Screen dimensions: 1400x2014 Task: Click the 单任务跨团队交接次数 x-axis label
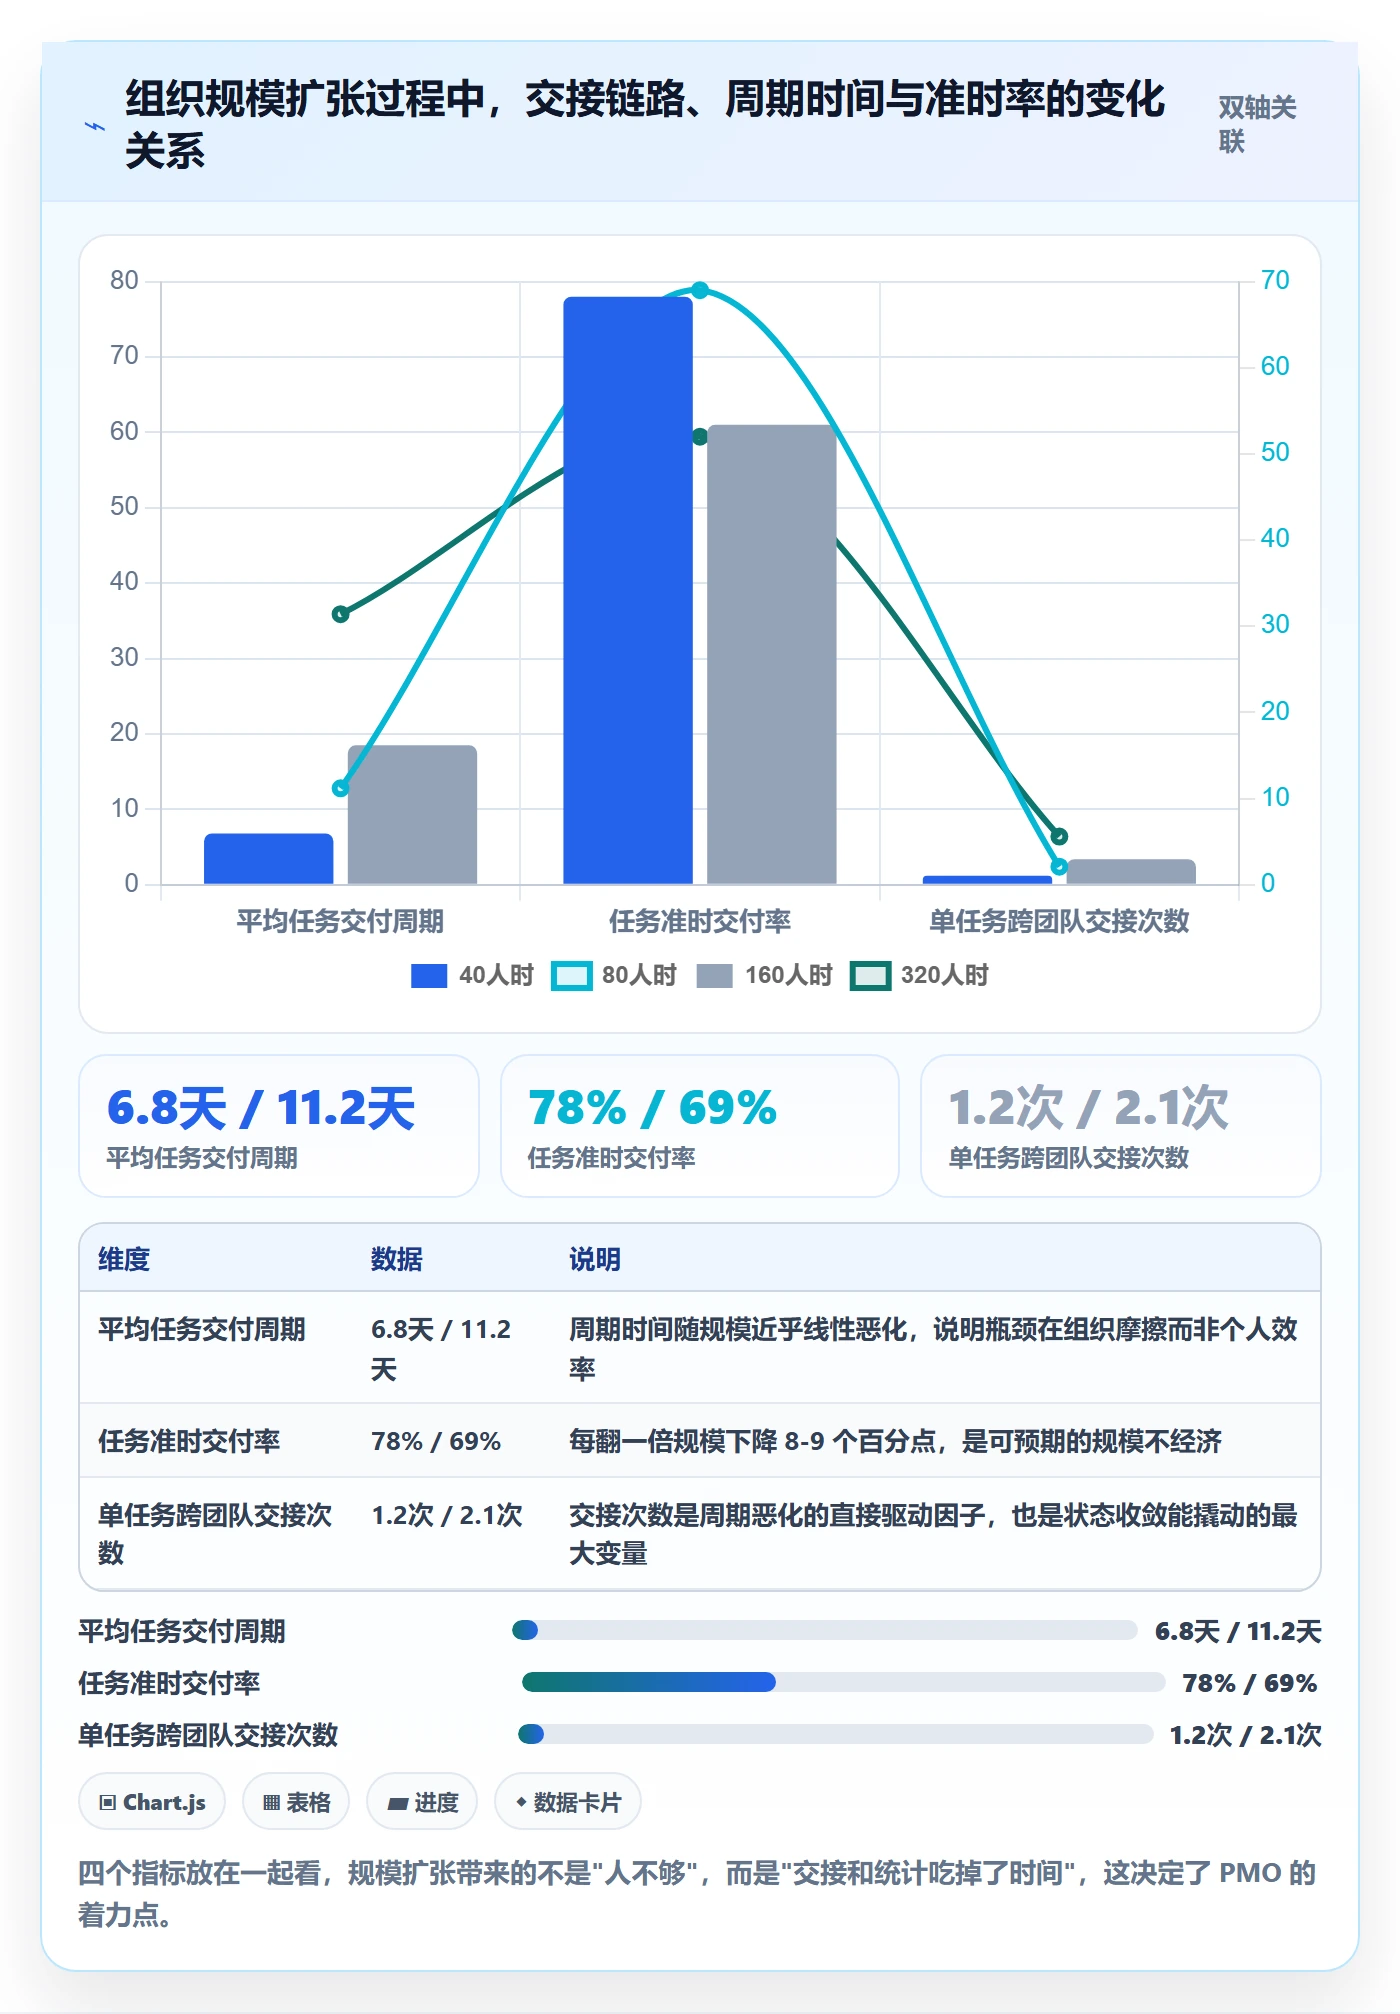(1059, 921)
